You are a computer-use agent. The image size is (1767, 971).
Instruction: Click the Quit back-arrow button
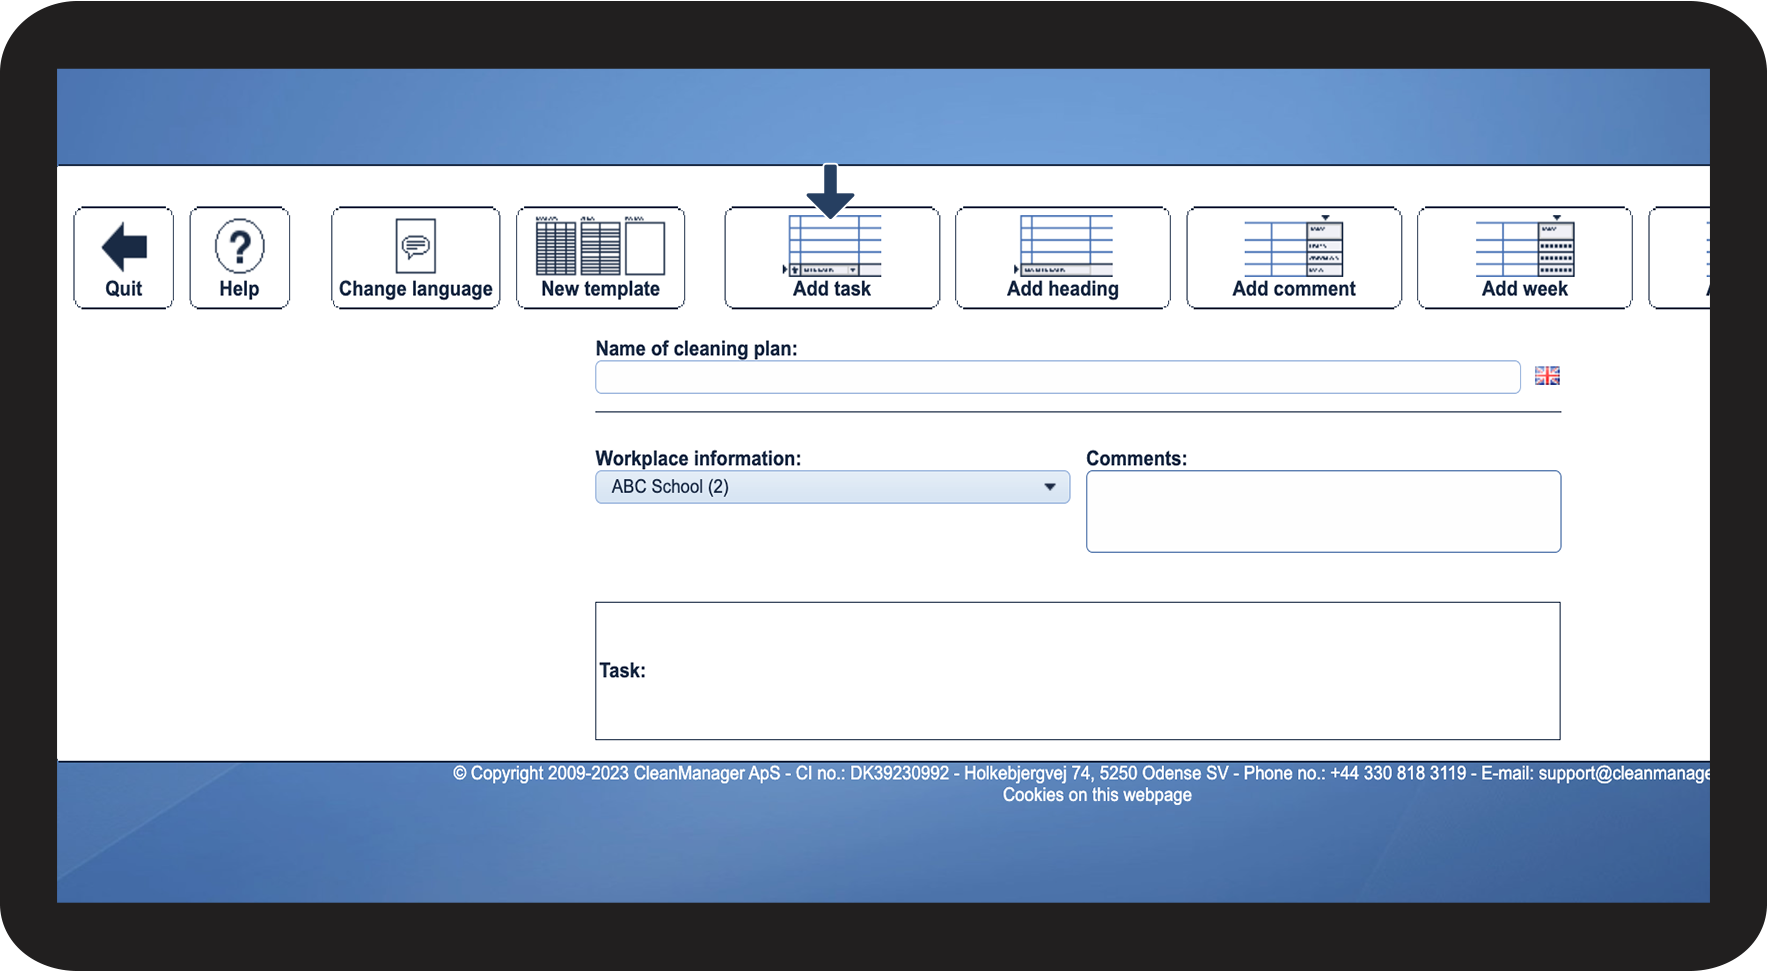pyautogui.click(x=123, y=258)
